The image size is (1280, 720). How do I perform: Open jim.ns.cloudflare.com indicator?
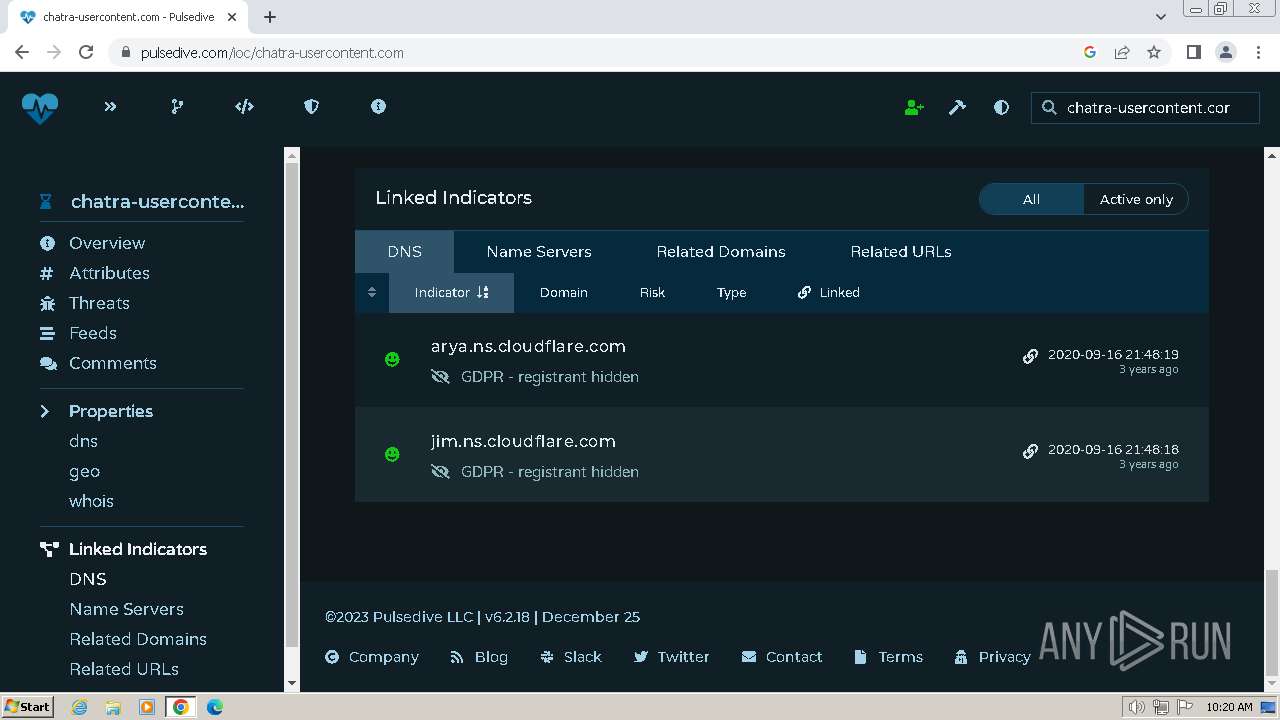click(523, 441)
